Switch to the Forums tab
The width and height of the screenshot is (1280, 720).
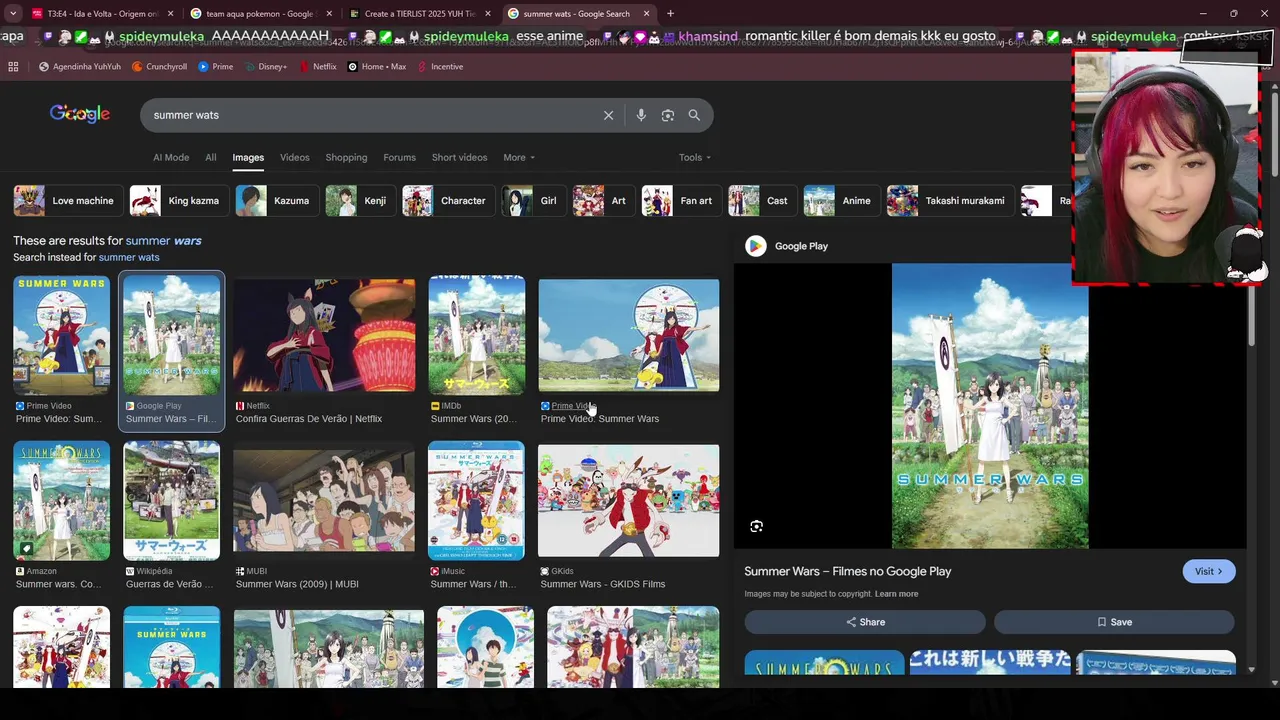(x=399, y=157)
